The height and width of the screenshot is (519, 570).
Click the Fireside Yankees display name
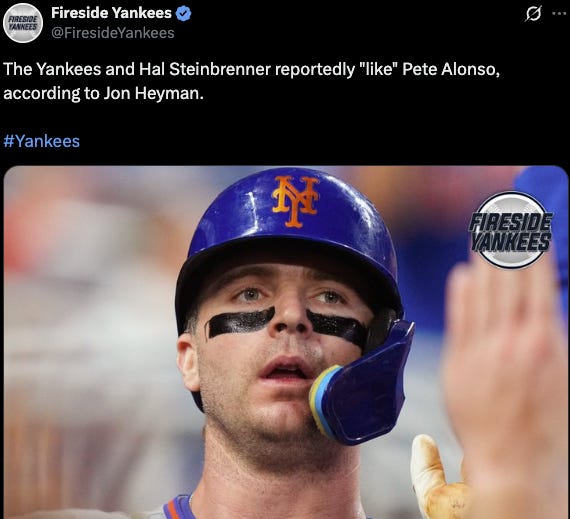pyautogui.click(x=111, y=13)
